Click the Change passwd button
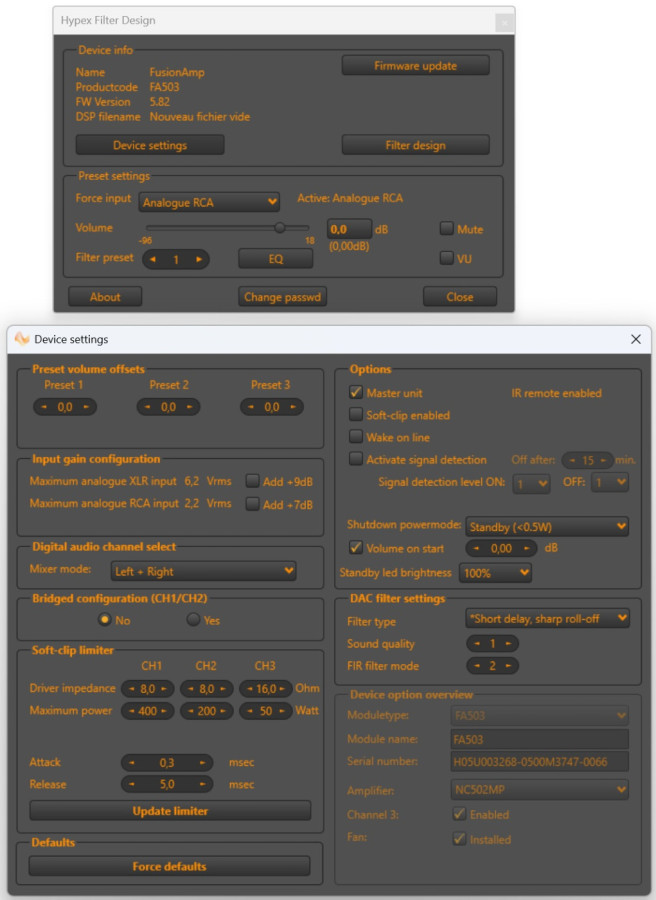Viewport: 656px width, 900px height. pyautogui.click(x=282, y=297)
